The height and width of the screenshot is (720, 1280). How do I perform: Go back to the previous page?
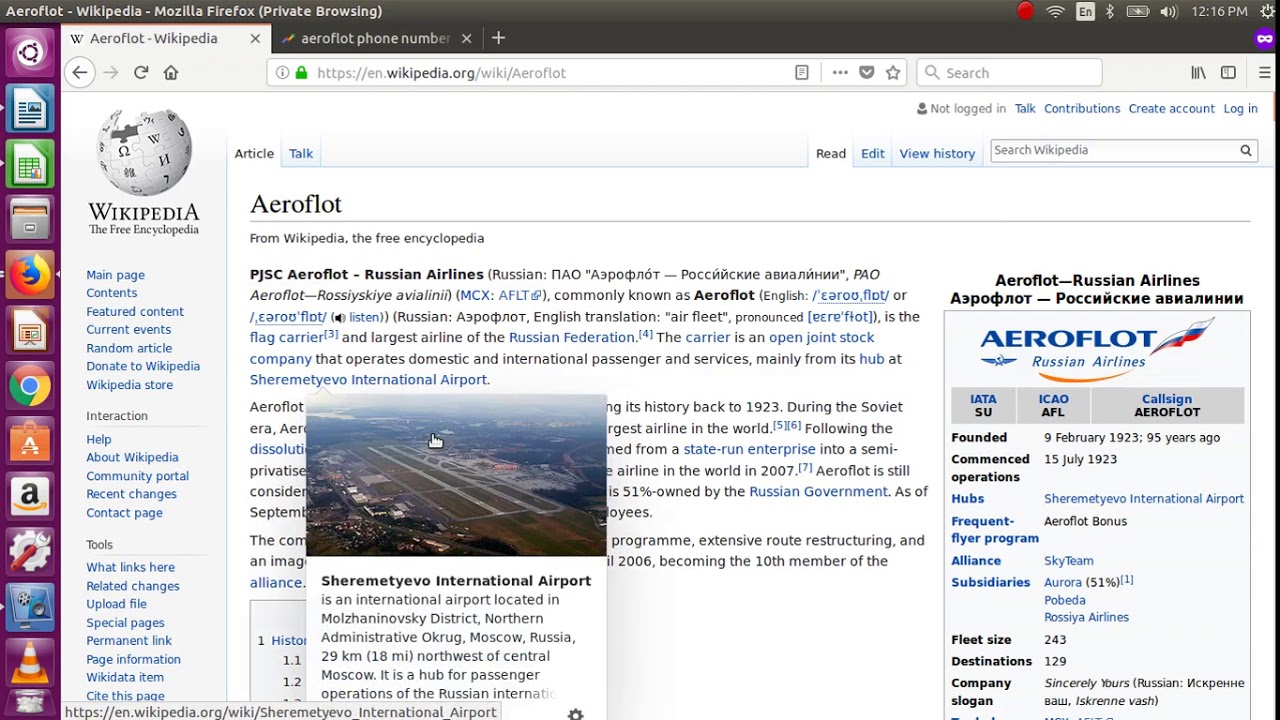80,72
